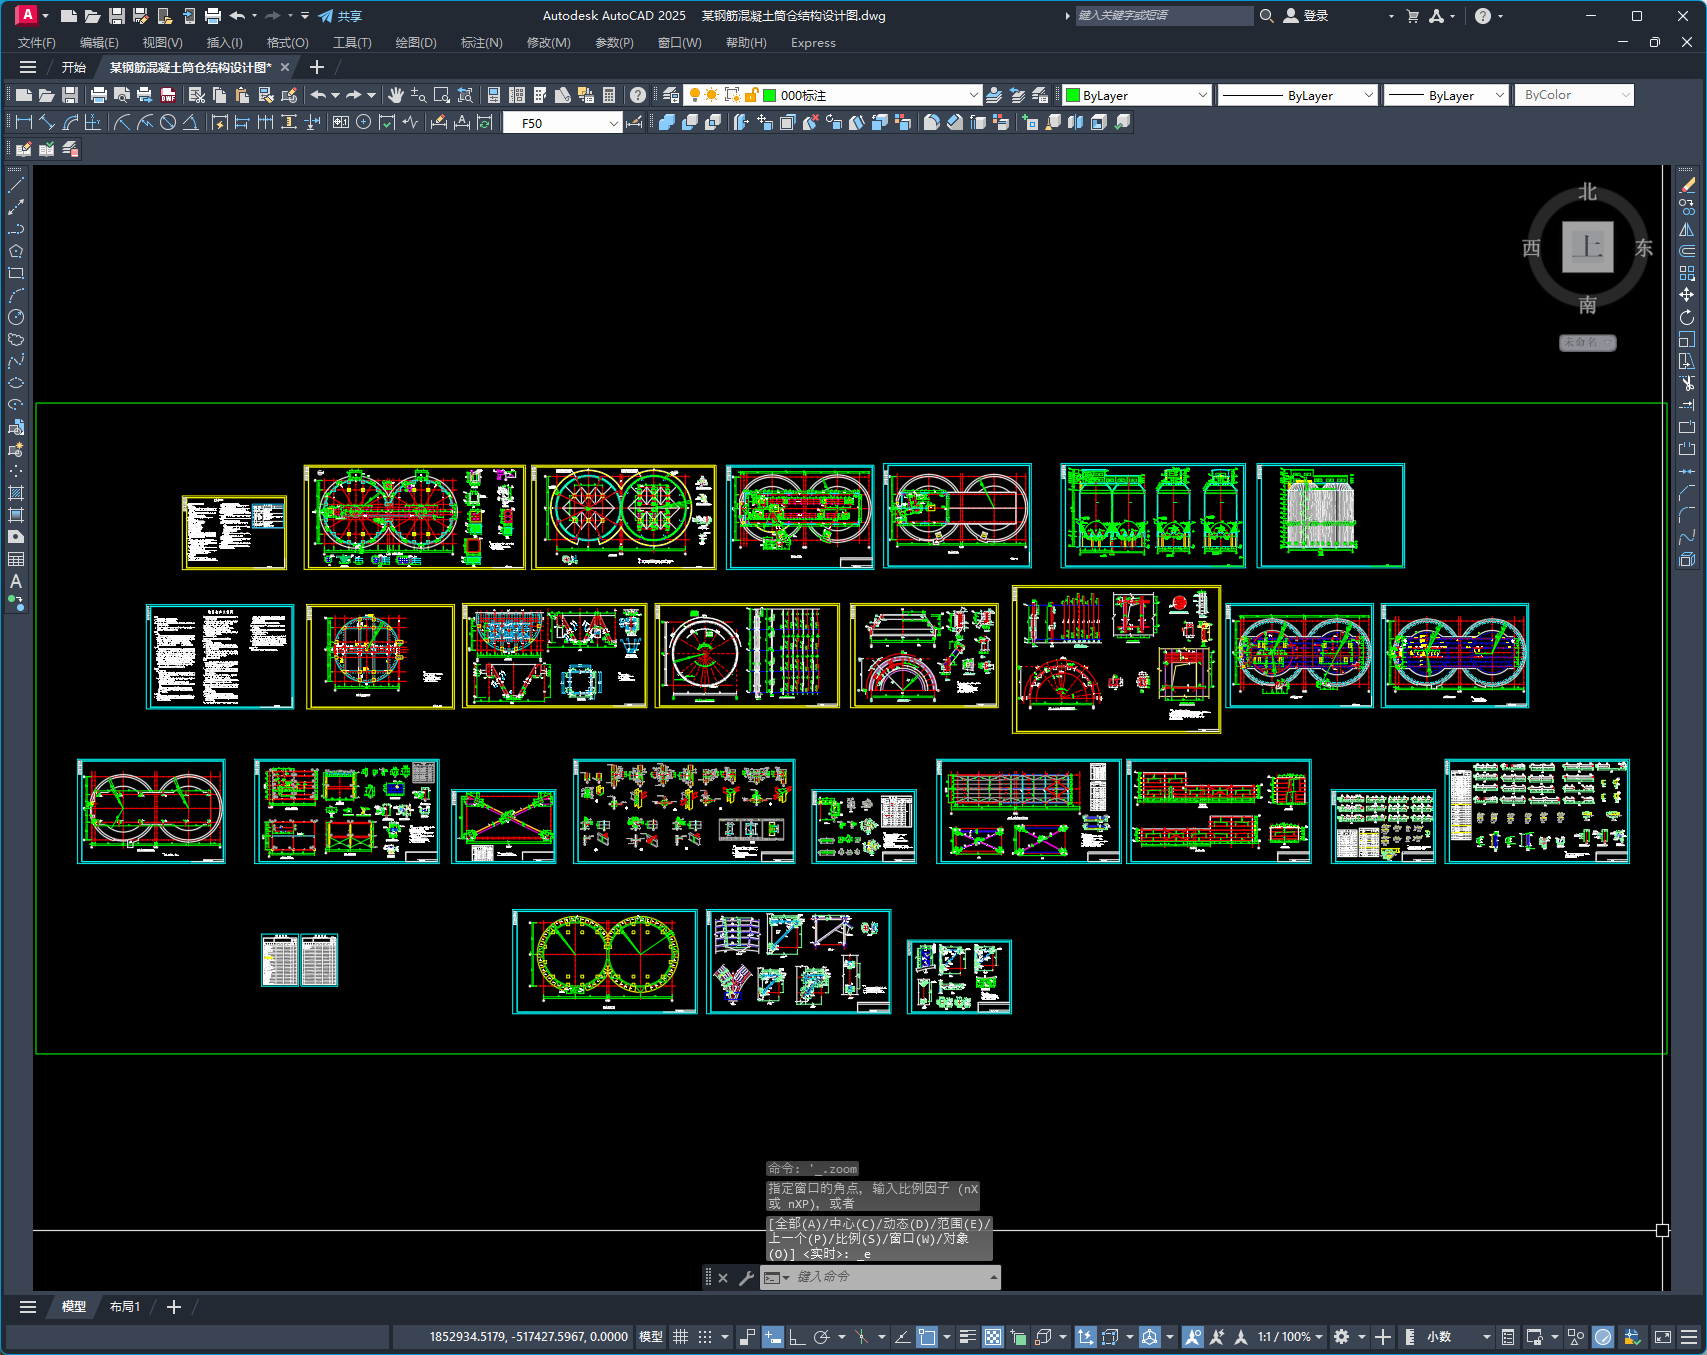Select the Multiline Text A tool

click(x=16, y=581)
